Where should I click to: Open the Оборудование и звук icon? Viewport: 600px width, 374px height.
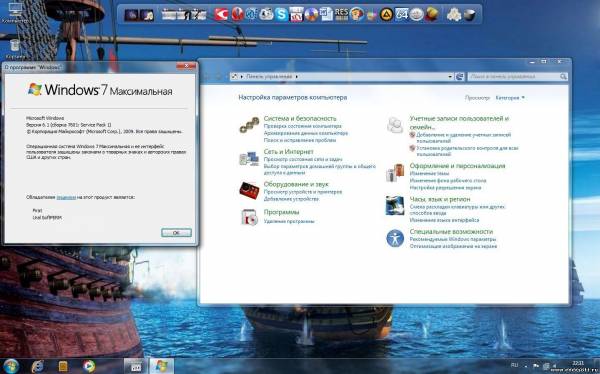coord(249,190)
